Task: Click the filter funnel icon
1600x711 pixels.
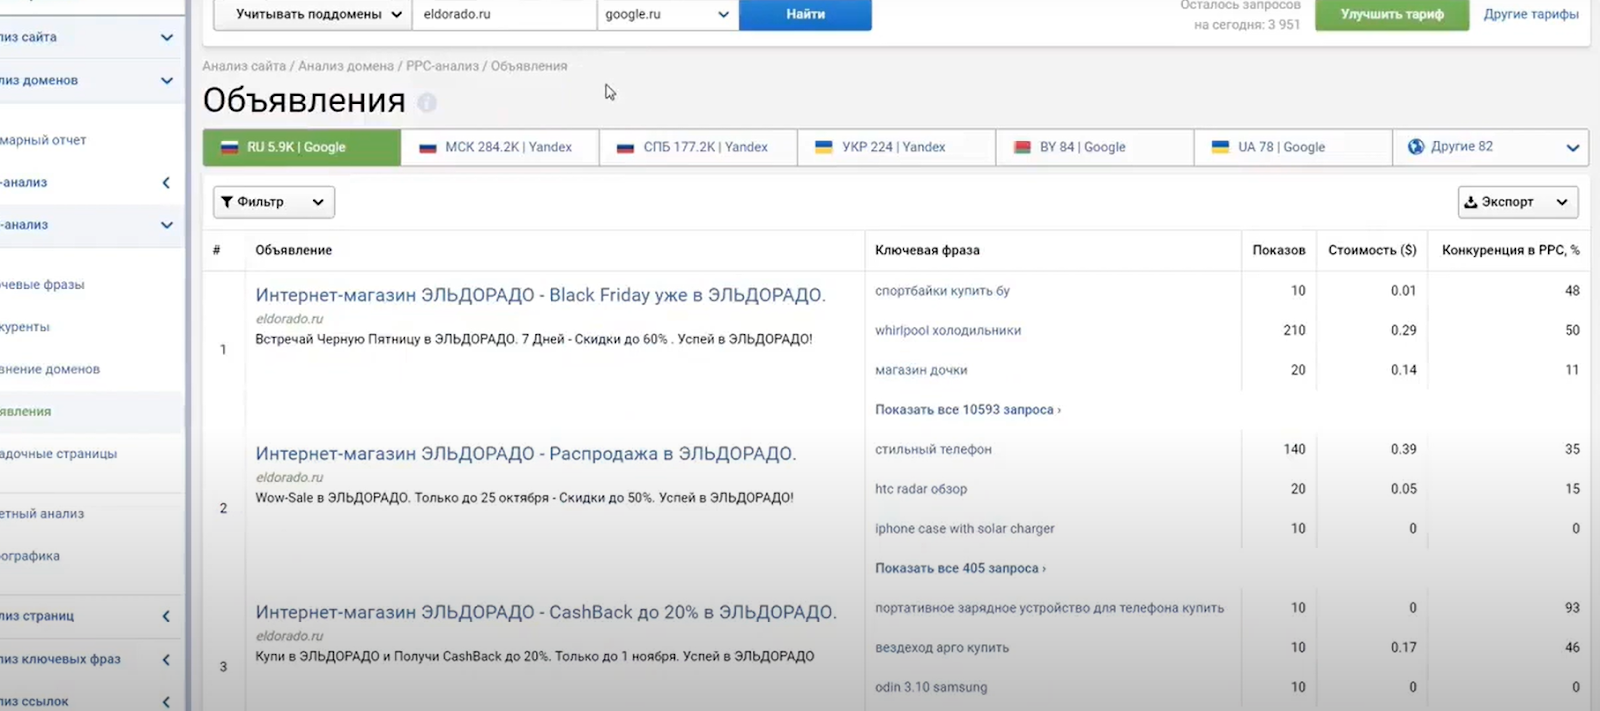Action: pos(227,202)
